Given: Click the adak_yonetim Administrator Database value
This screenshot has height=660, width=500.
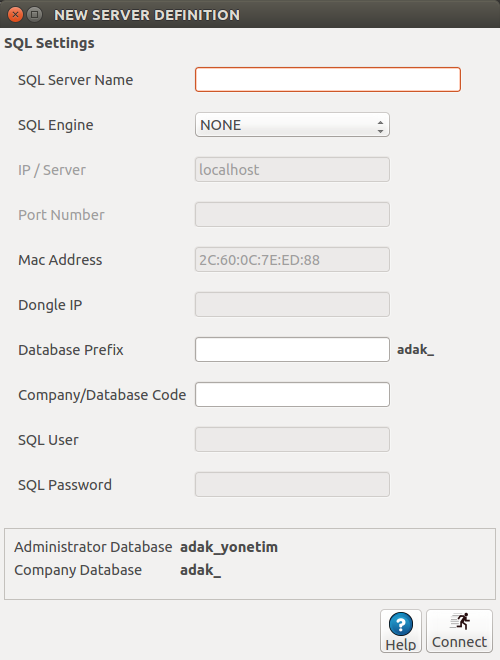Looking at the screenshot, I should [x=229, y=547].
